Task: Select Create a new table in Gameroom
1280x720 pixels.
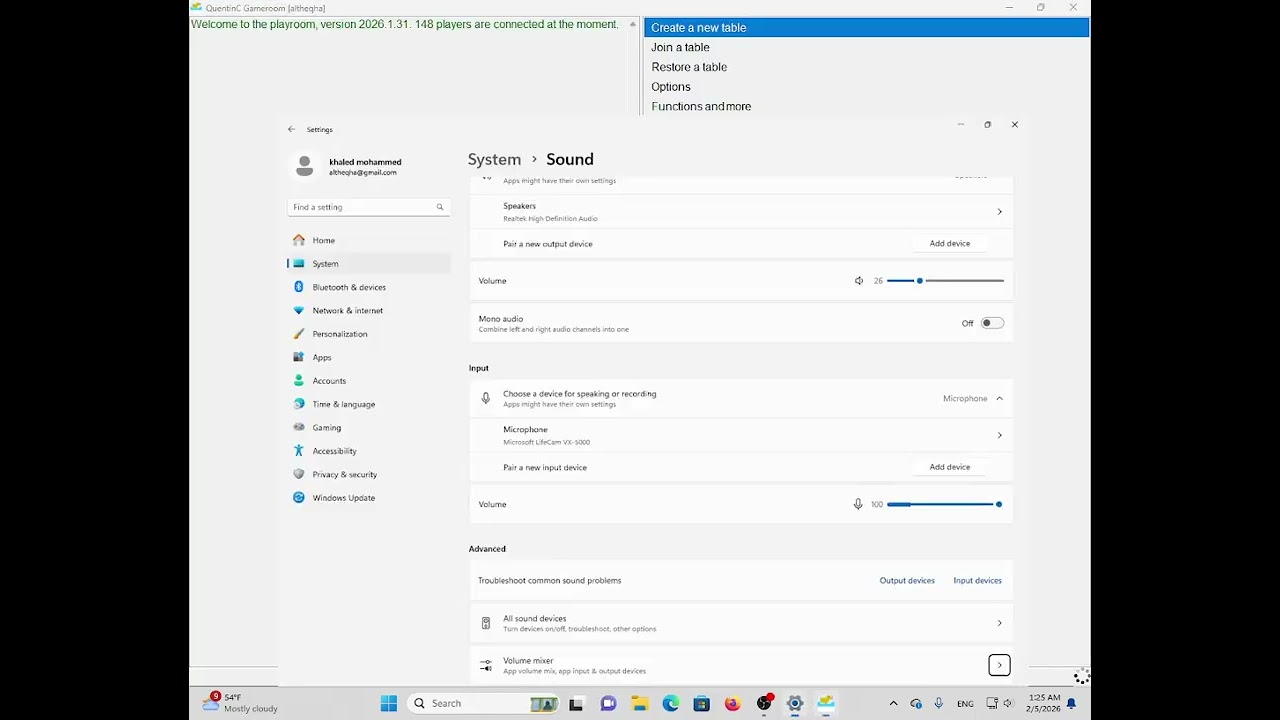Action: click(866, 28)
